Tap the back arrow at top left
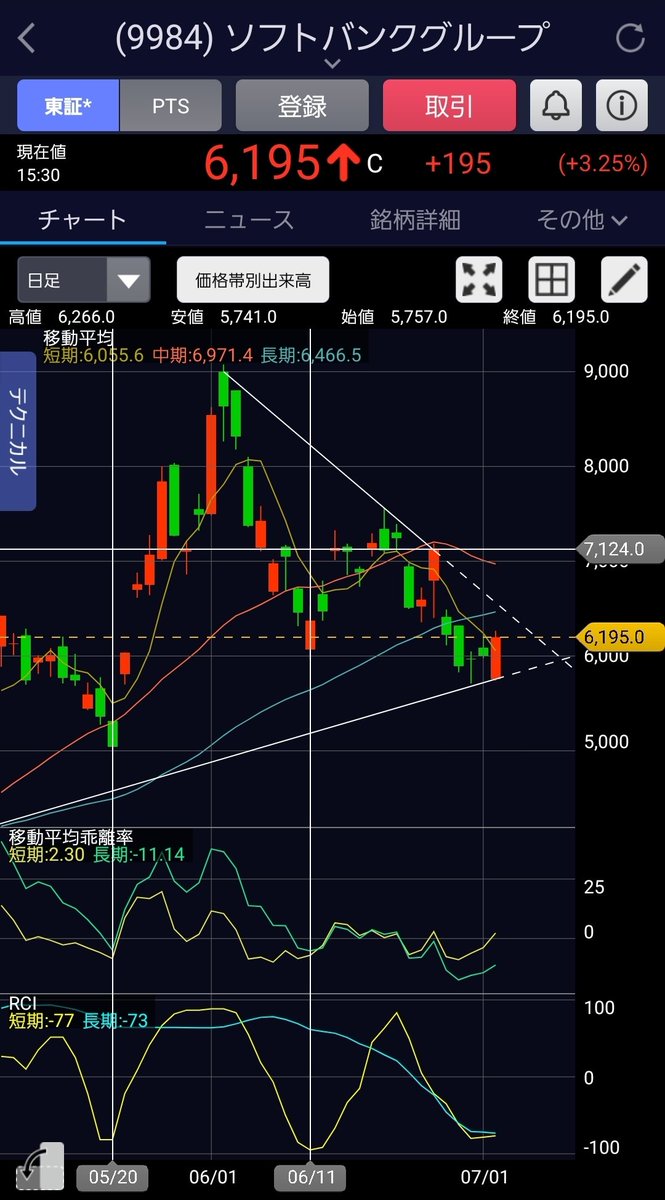This screenshot has height=1200, width=665. (x=27, y=38)
